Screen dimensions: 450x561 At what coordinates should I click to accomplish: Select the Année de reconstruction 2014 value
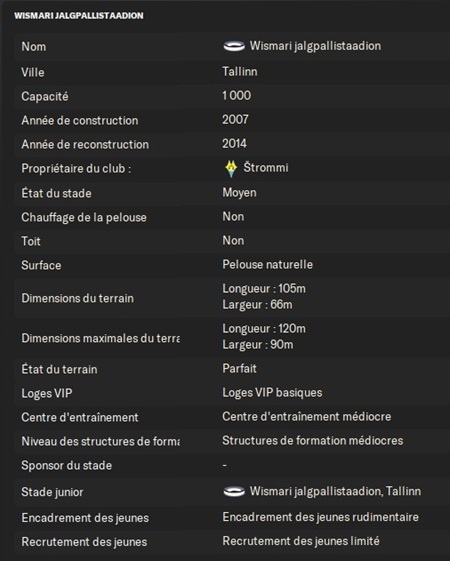pos(234,144)
